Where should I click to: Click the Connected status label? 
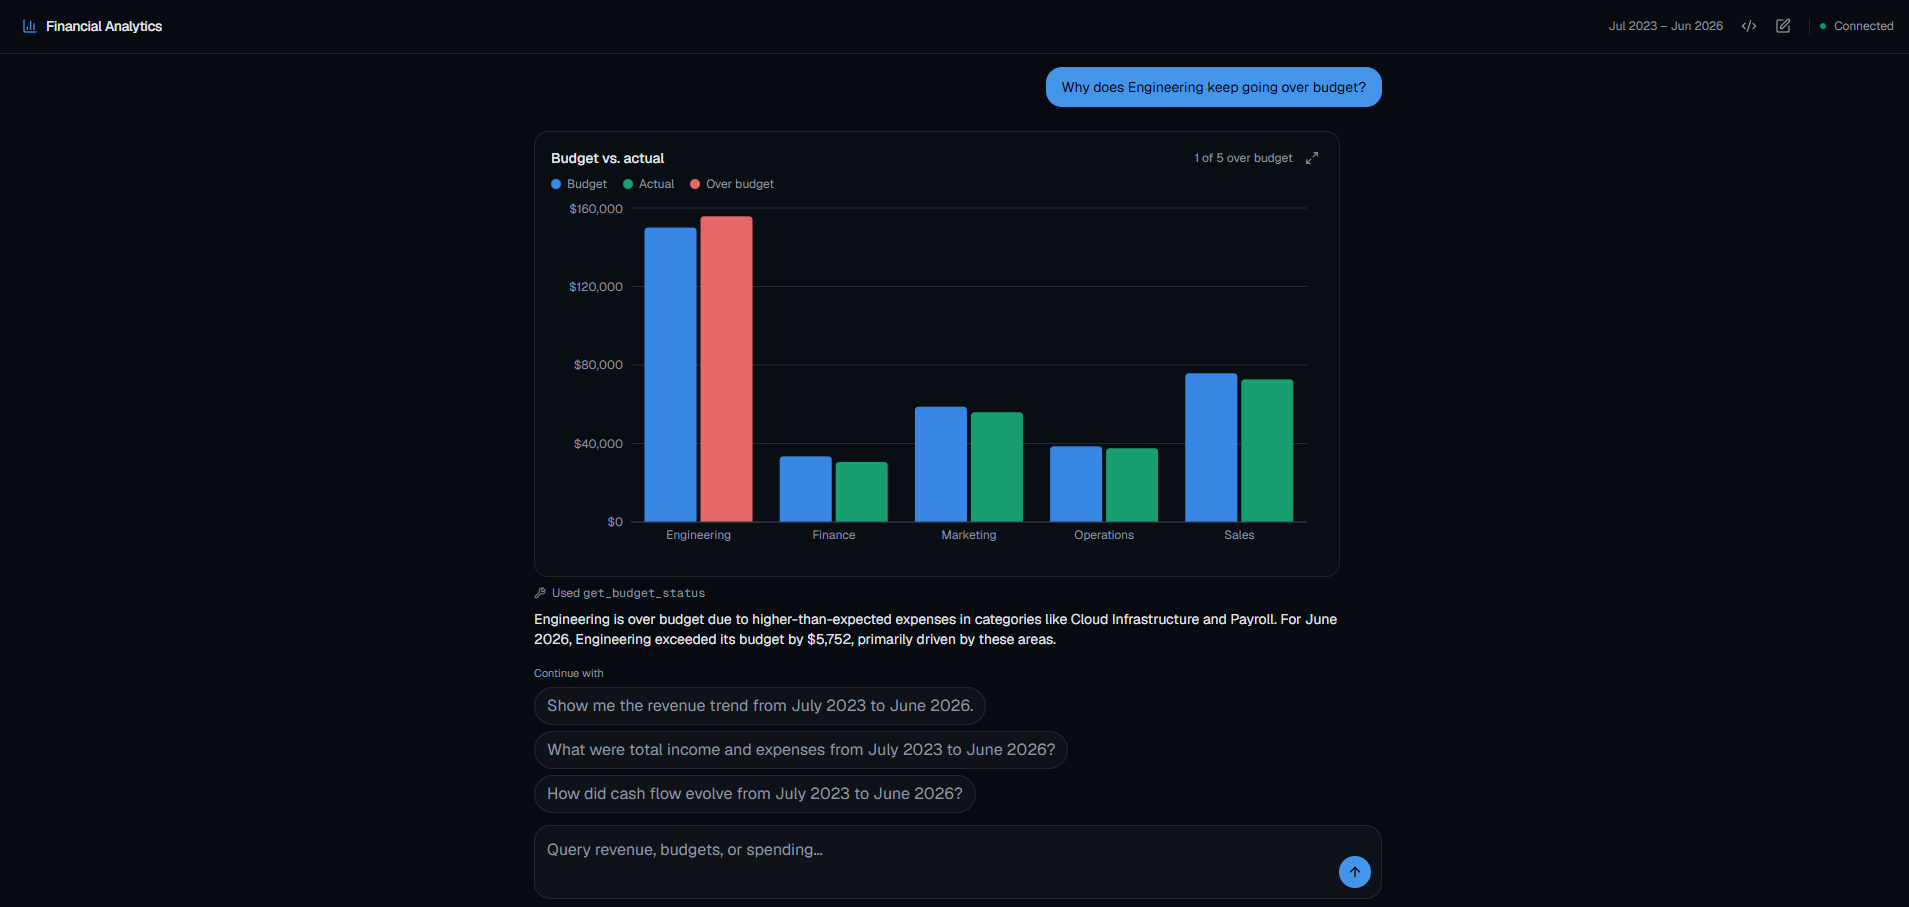[x=1863, y=26]
